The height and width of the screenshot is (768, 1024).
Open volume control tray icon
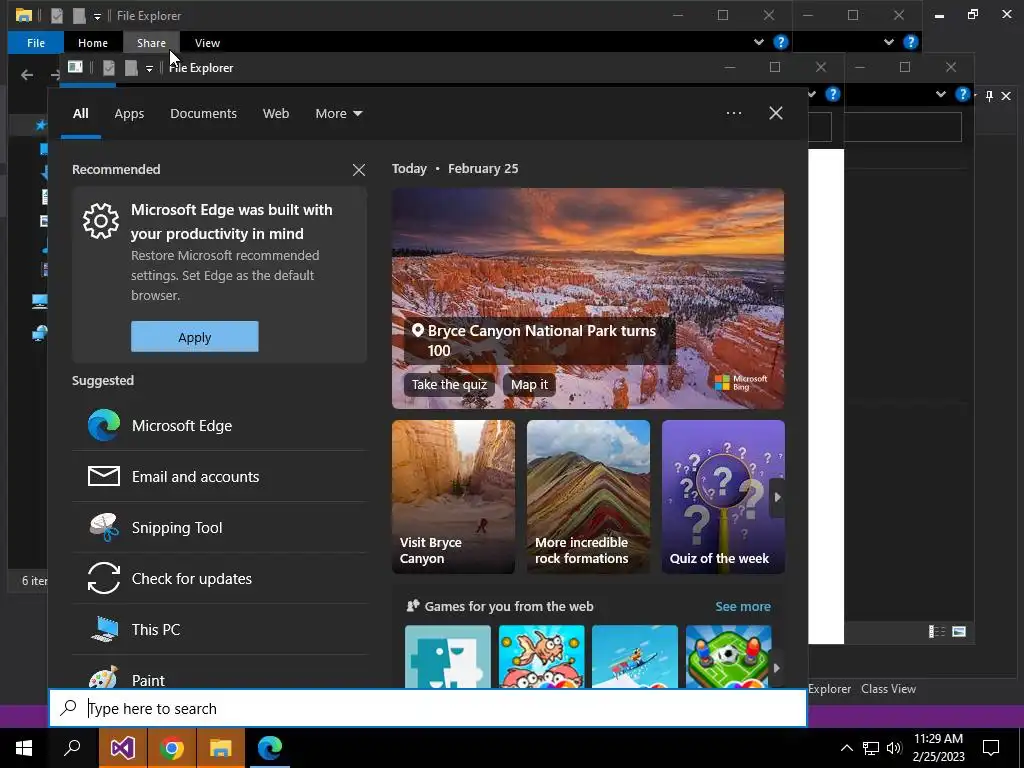[x=894, y=748]
